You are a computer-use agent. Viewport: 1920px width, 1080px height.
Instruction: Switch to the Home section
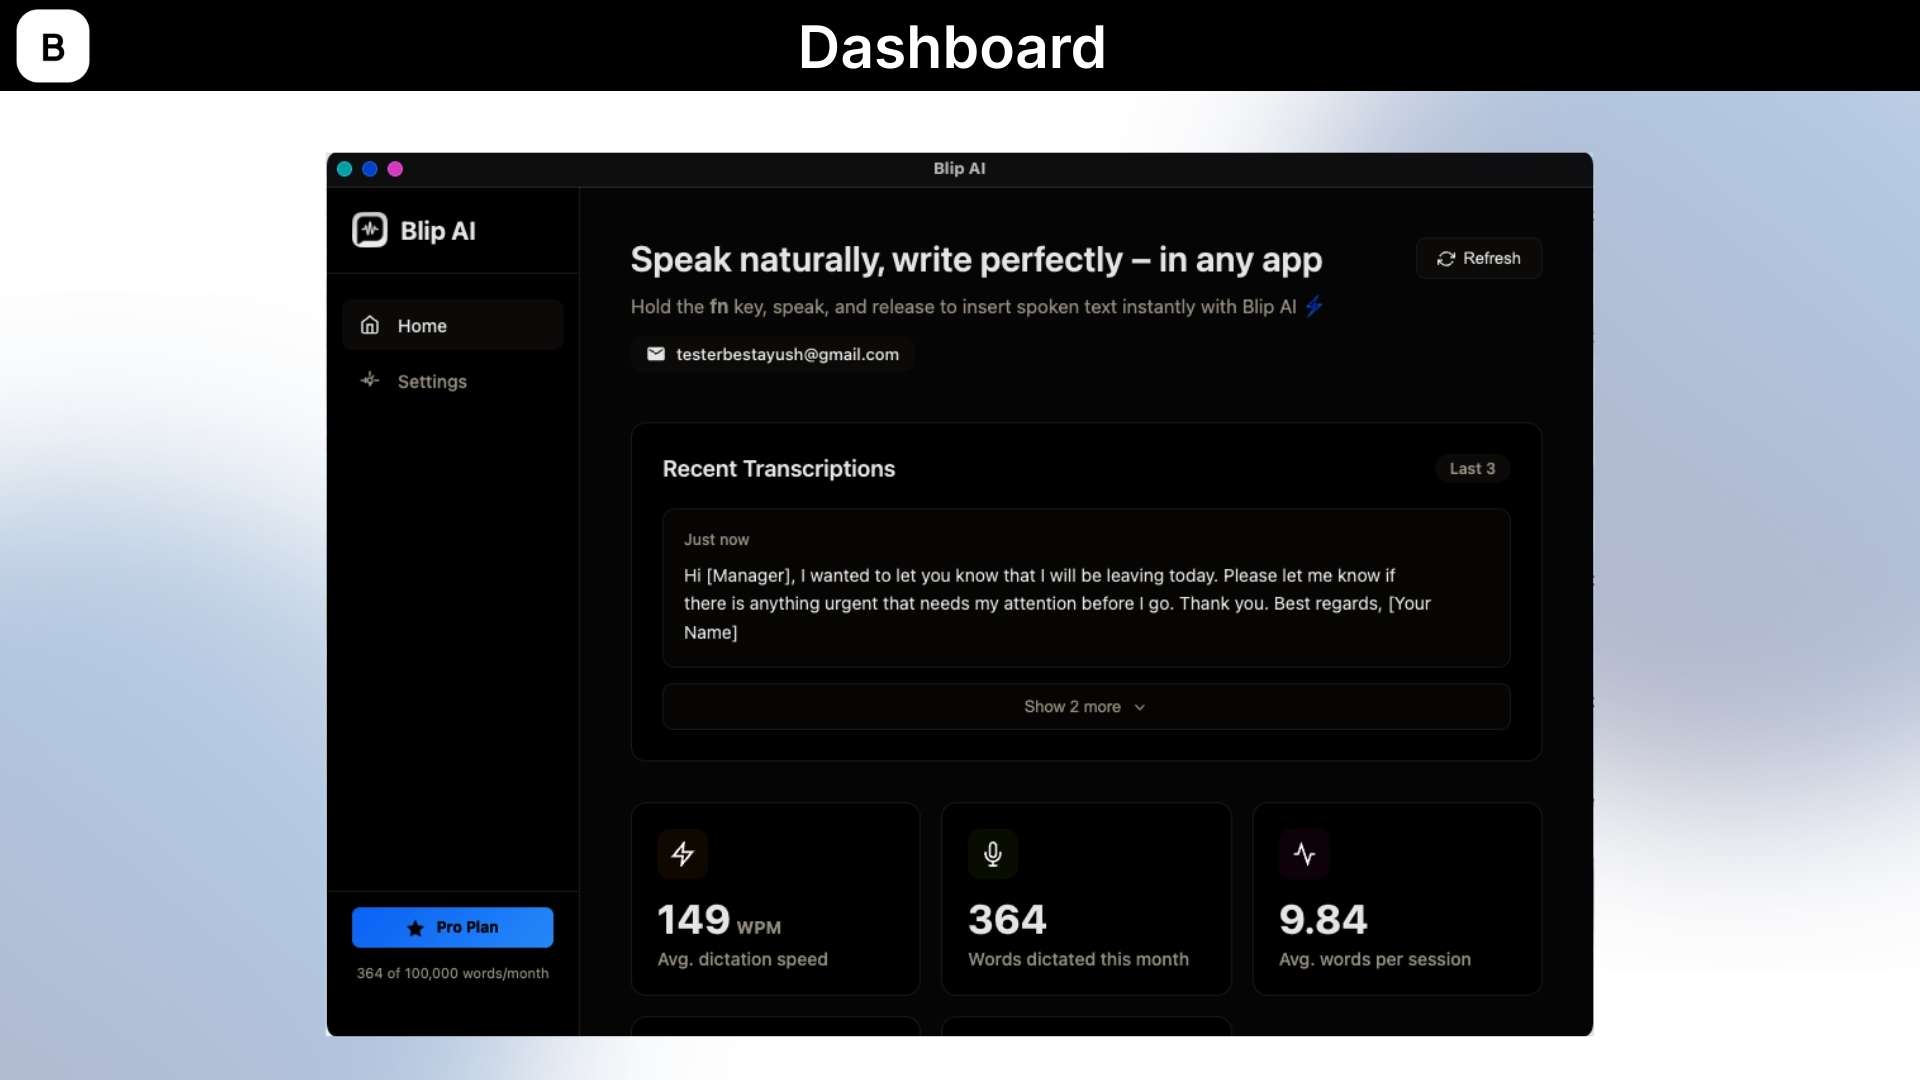coord(424,324)
